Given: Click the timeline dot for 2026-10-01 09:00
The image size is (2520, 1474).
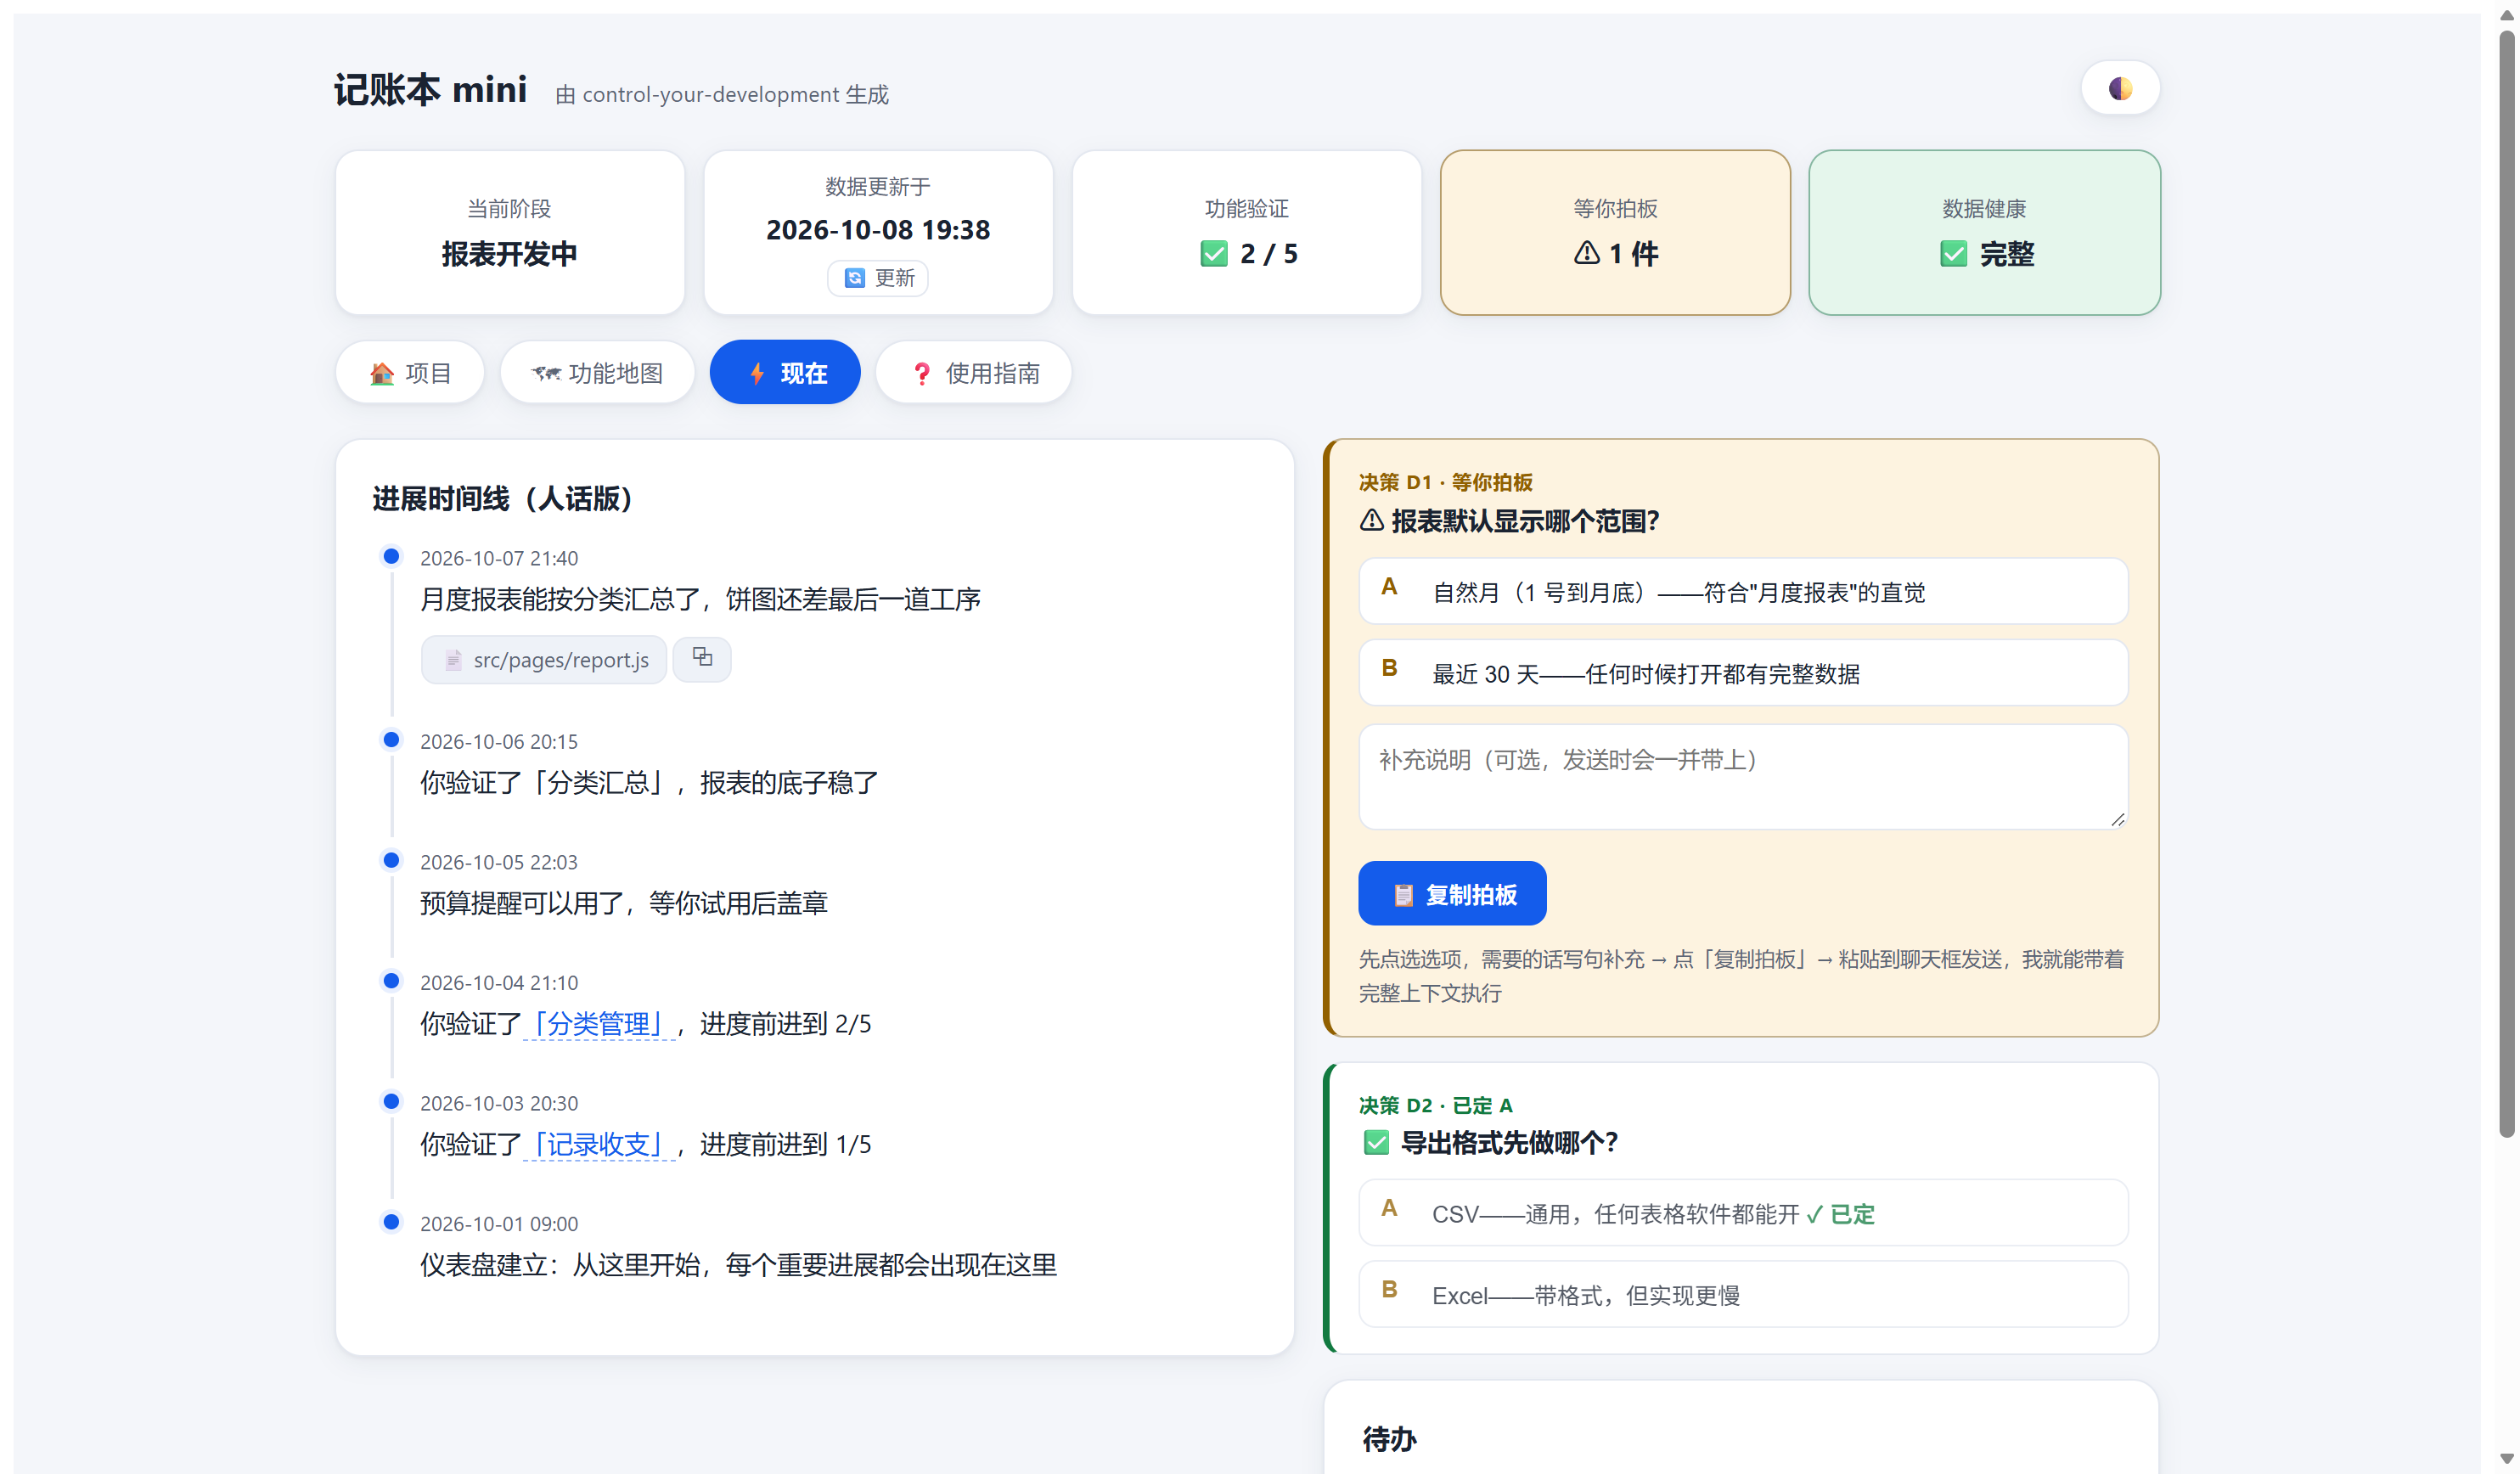Looking at the screenshot, I should (392, 1222).
